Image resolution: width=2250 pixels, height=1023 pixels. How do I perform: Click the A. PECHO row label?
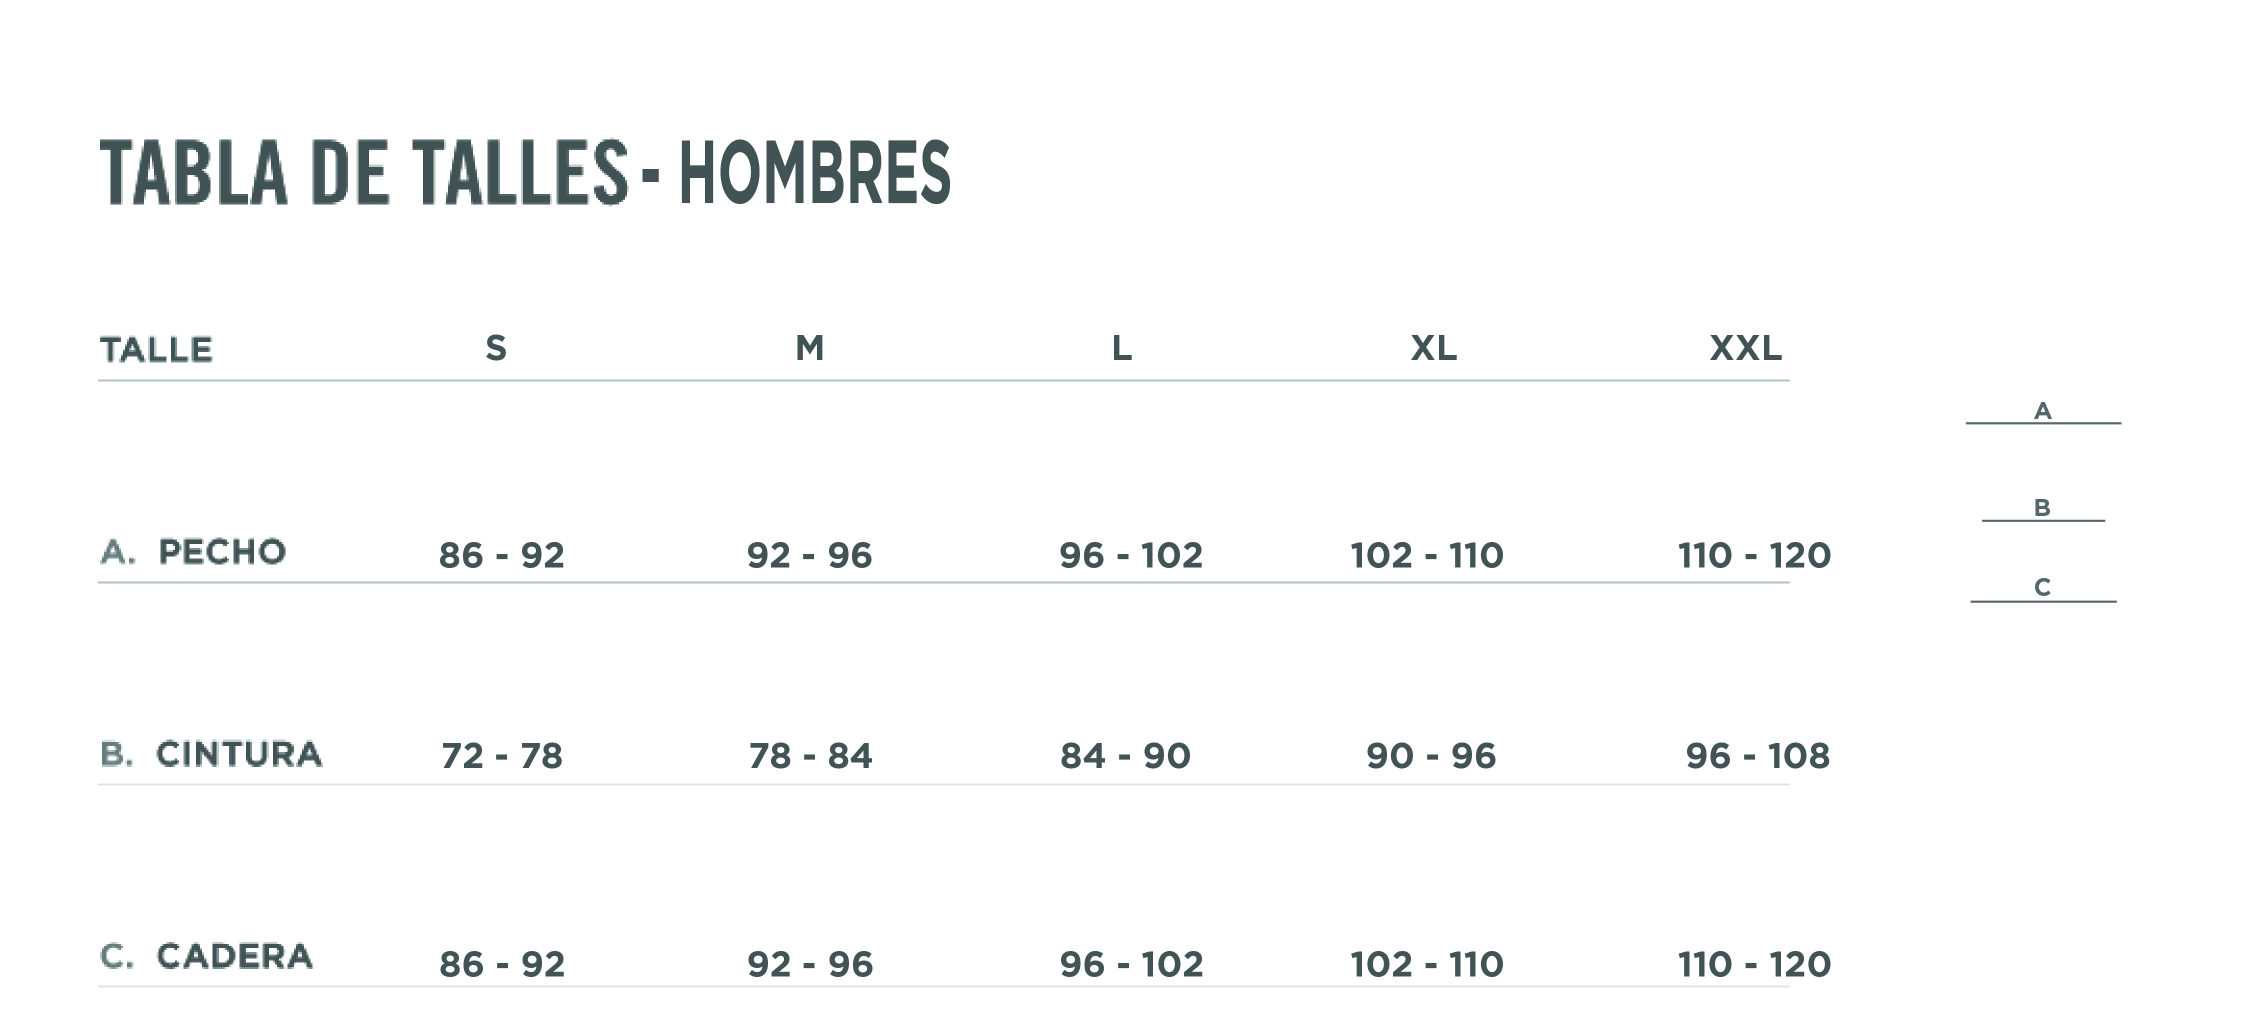point(193,552)
